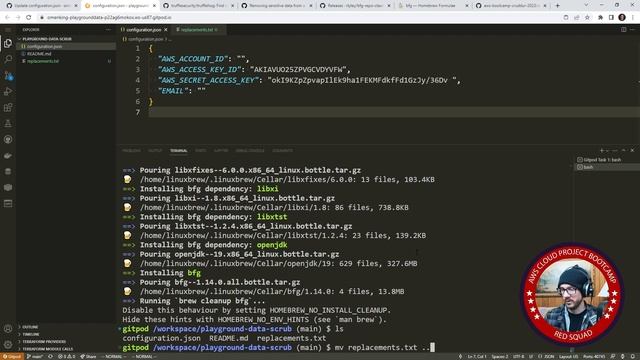This screenshot has width=640, height=360.
Task: Click in the terminal command prompt line
Action: tap(278, 347)
